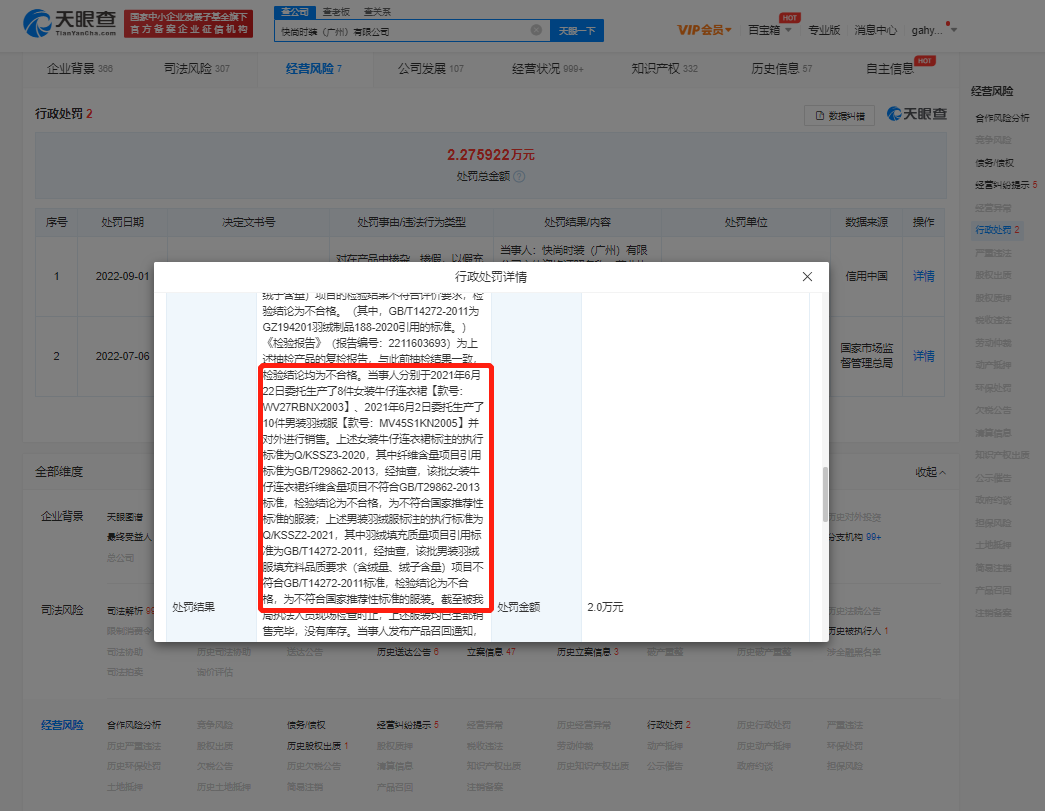Switch to the 知识产权 tab

[x=664, y=69]
